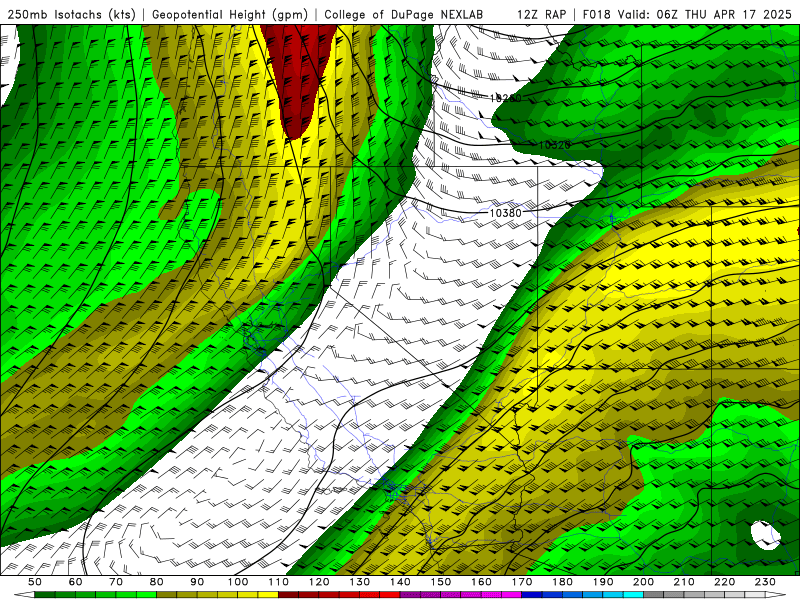Viewport: 800px width, 600px height.
Task: Select the olive swatch right of 80
Action: tap(167, 595)
